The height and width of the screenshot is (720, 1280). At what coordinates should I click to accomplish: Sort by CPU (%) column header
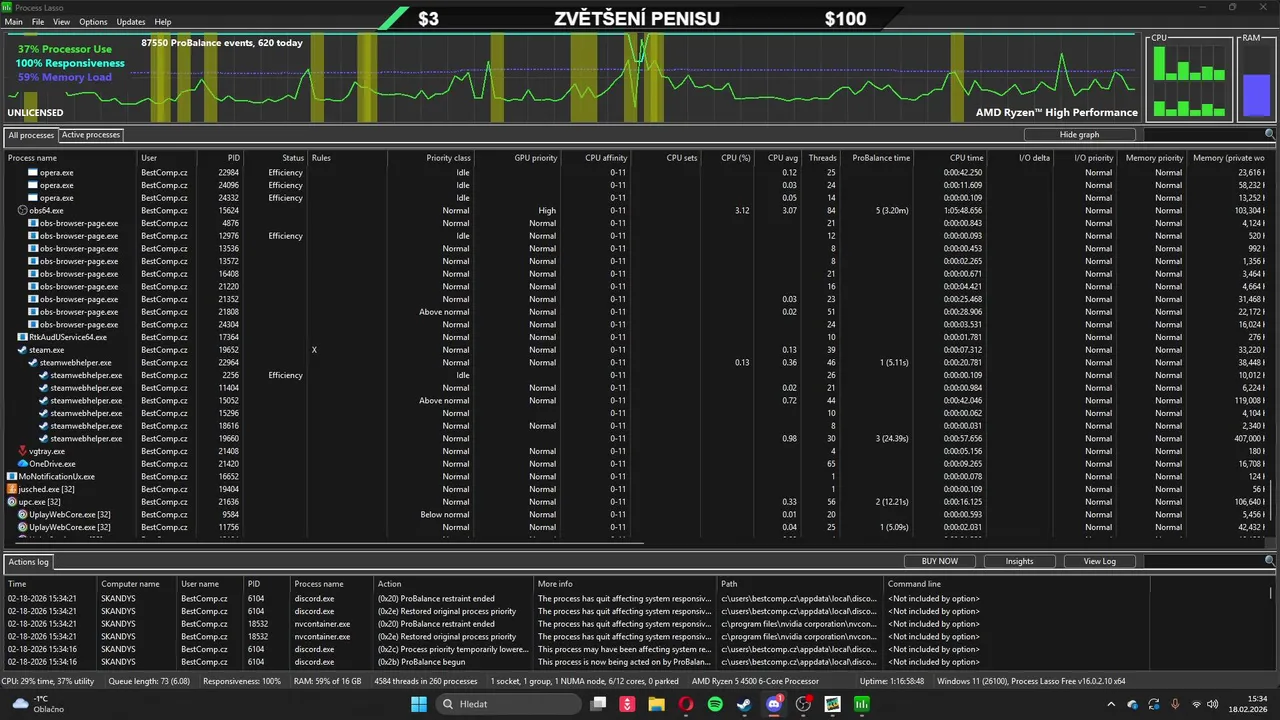[x=727, y=158]
